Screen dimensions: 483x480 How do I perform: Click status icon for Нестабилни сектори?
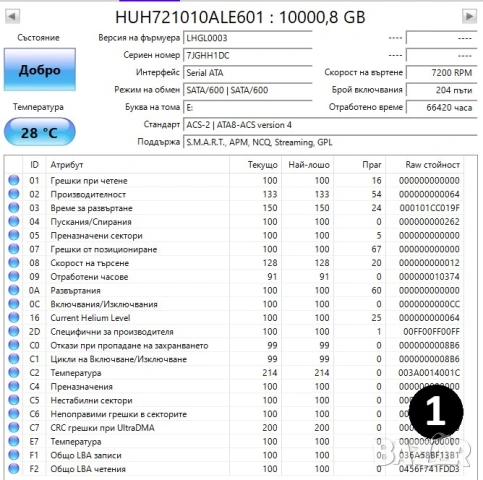[x=14, y=400]
